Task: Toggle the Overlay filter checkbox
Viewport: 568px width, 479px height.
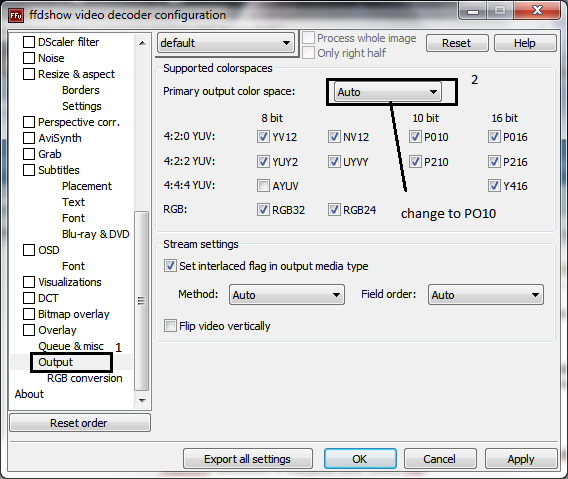Action: coord(29,330)
